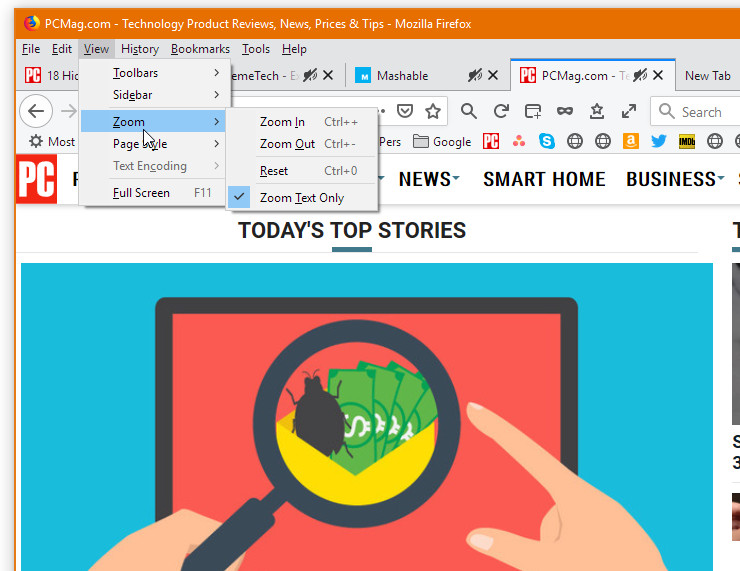Viewport: 740px width, 571px height.
Task: Click red PC logo on page
Action: pos(37,179)
